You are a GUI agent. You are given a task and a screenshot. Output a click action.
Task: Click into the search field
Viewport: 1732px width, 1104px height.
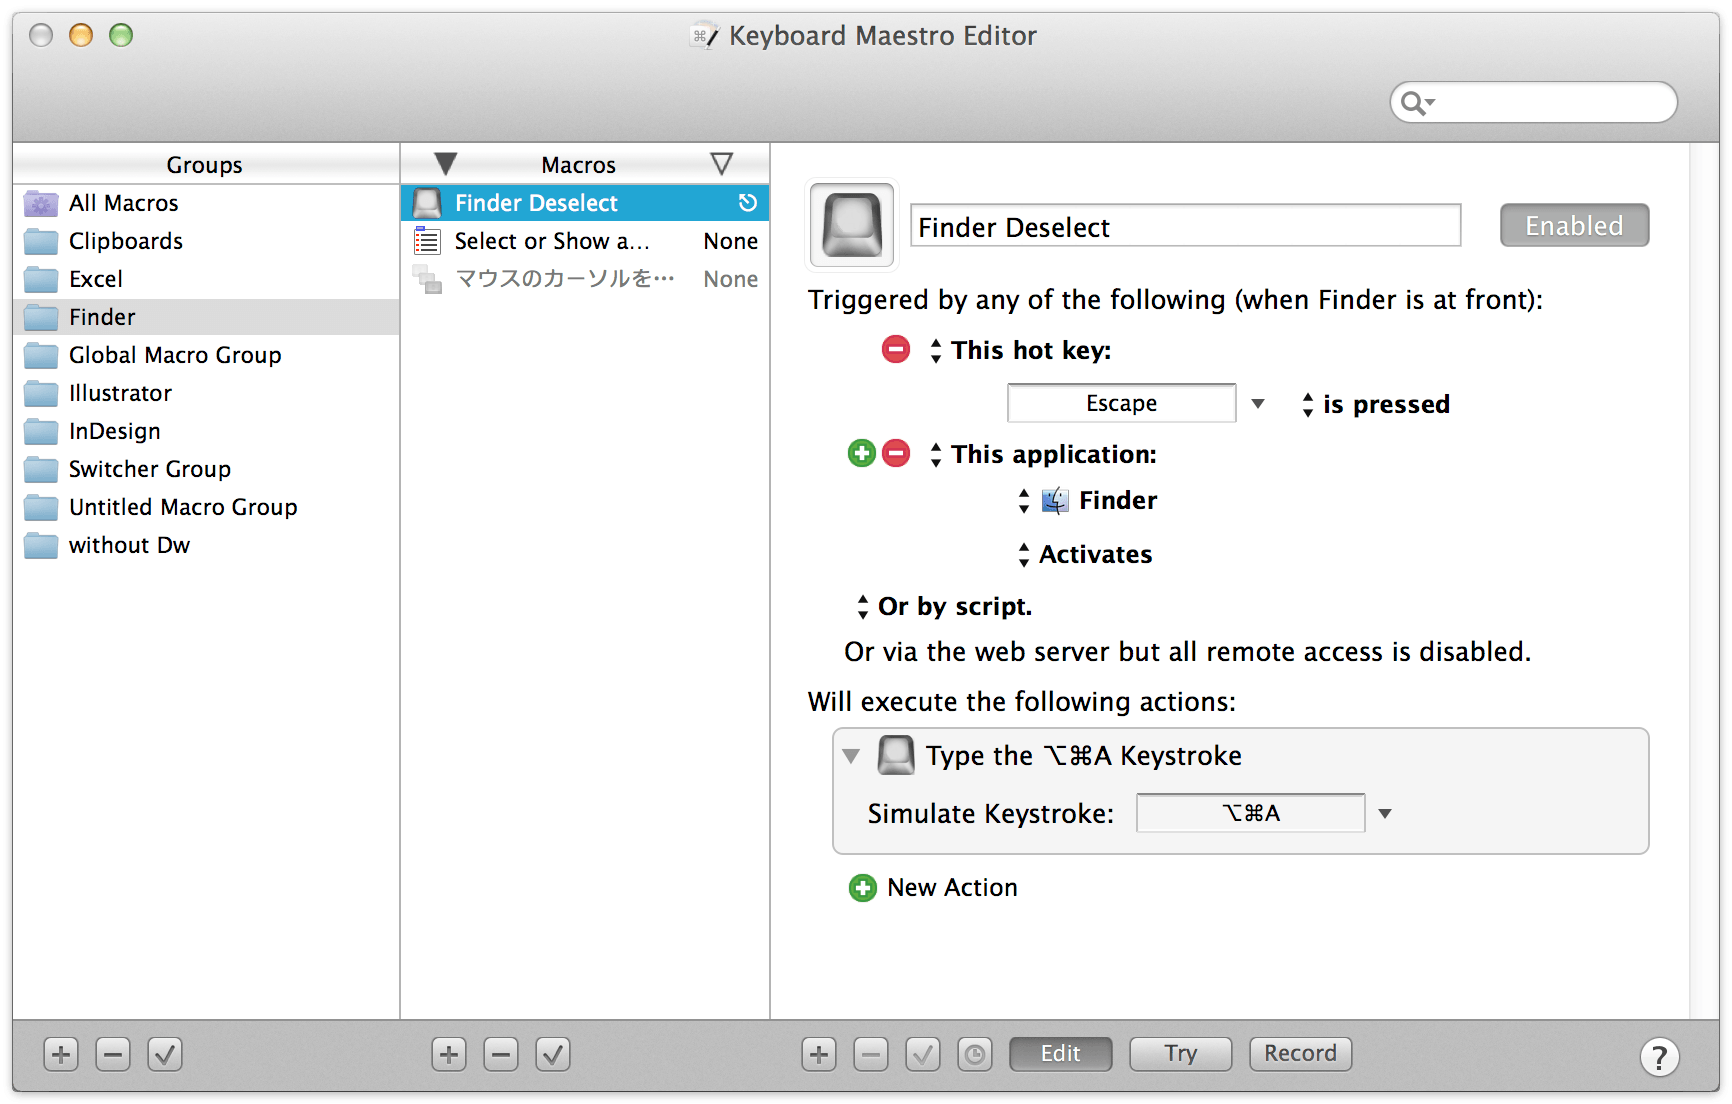[x=1533, y=102]
